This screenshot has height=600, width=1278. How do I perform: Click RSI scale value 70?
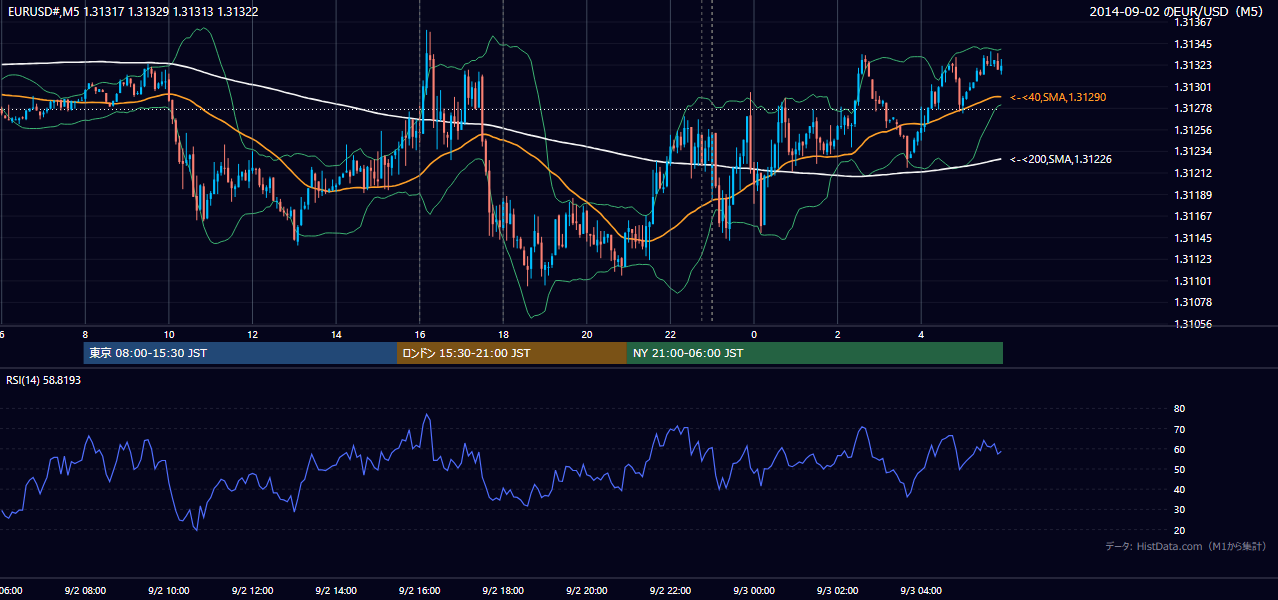[x=1179, y=429]
